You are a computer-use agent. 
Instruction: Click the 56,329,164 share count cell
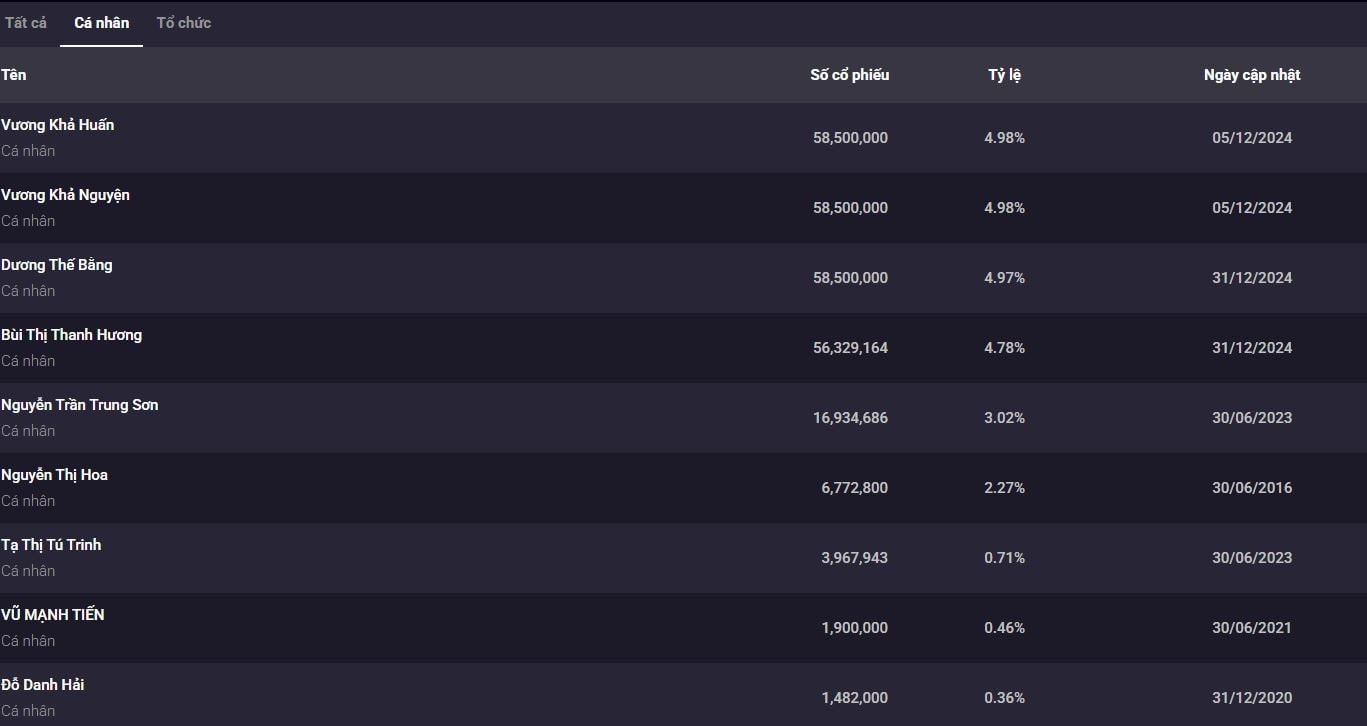coord(850,348)
